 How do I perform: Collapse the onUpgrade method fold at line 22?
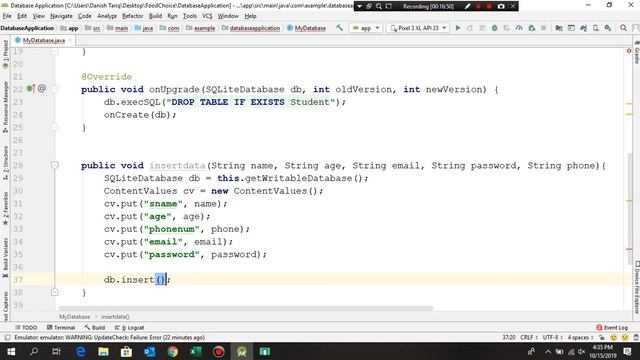click(55, 89)
